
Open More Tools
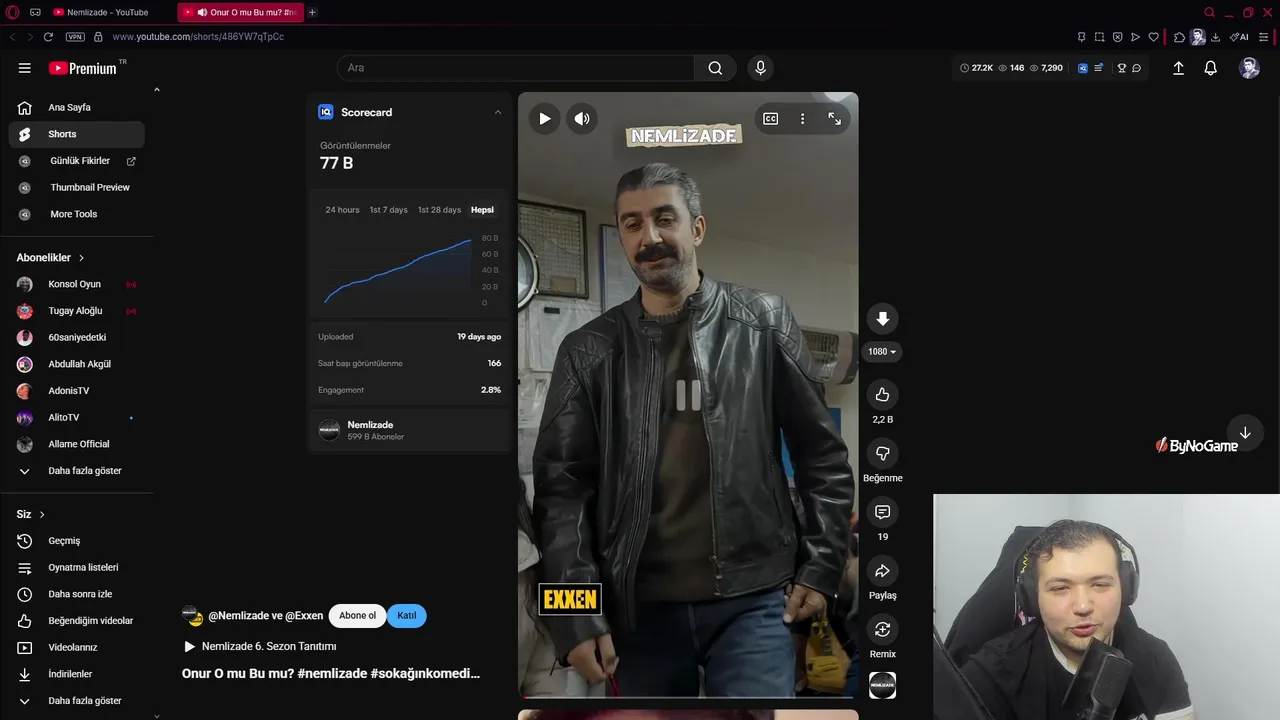pos(76,214)
